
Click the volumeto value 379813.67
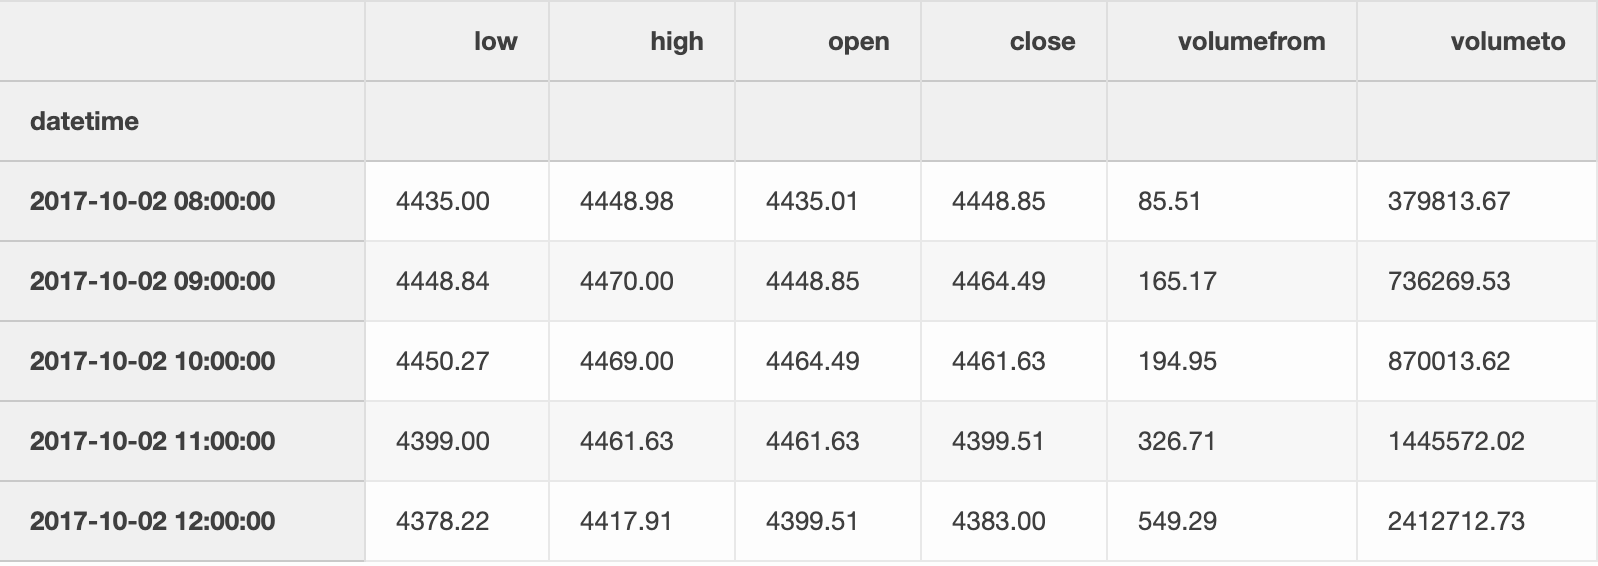(x=1448, y=201)
